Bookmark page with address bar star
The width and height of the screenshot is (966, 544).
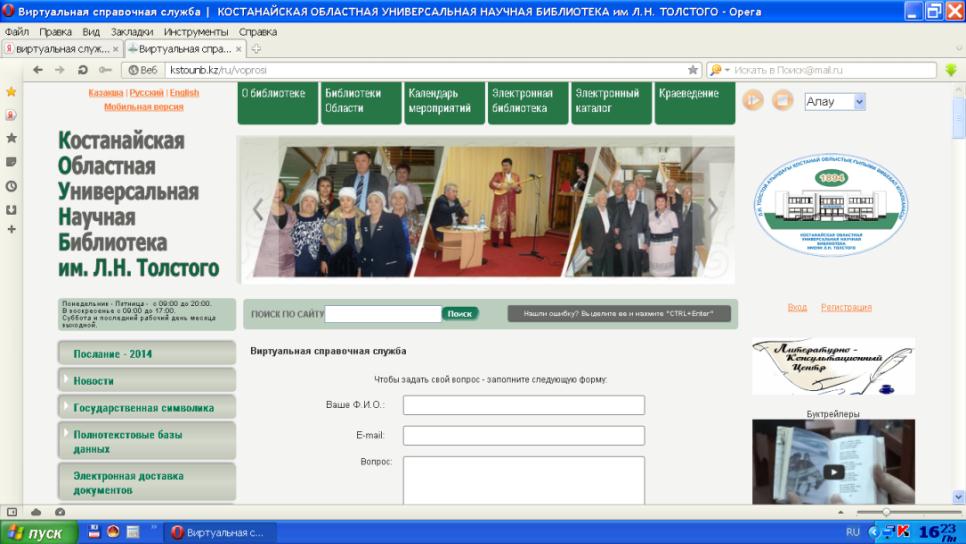click(x=692, y=70)
